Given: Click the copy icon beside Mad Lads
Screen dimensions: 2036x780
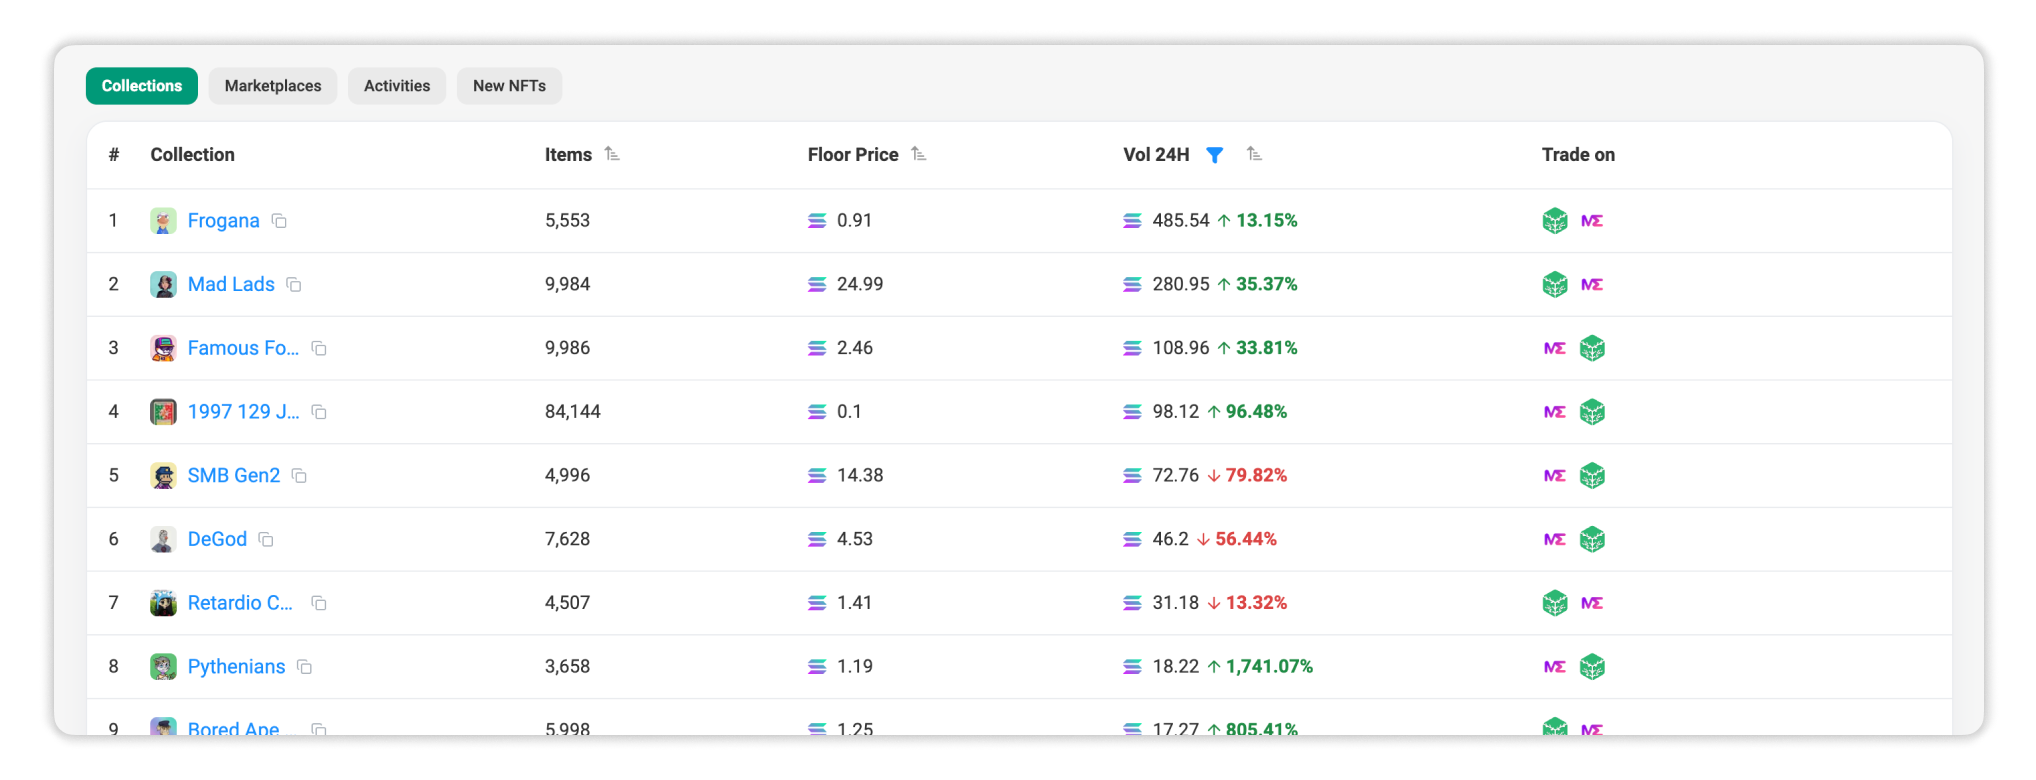Looking at the screenshot, I should point(294,285).
